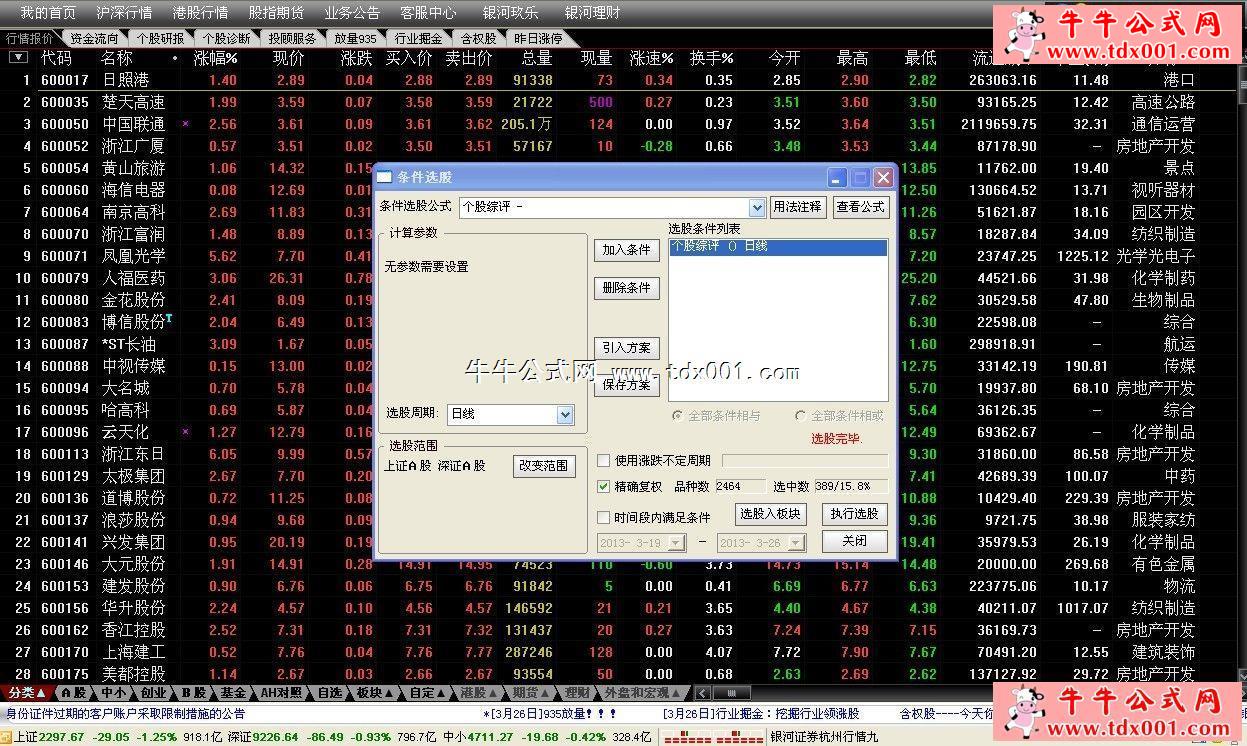This screenshot has width=1247, height=746.
Task: Switch to the 个股诊断 tab
Action: coord(226,39)
